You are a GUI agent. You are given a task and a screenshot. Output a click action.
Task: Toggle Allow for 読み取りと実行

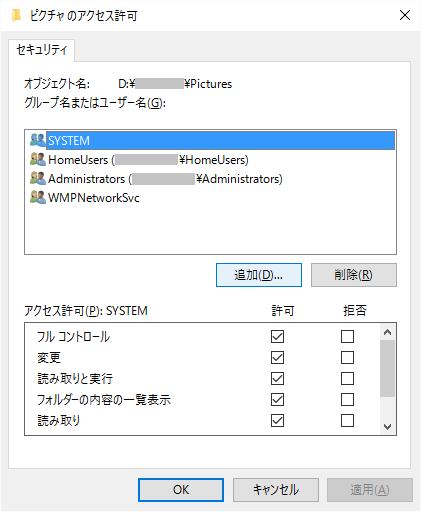[277, 379]
